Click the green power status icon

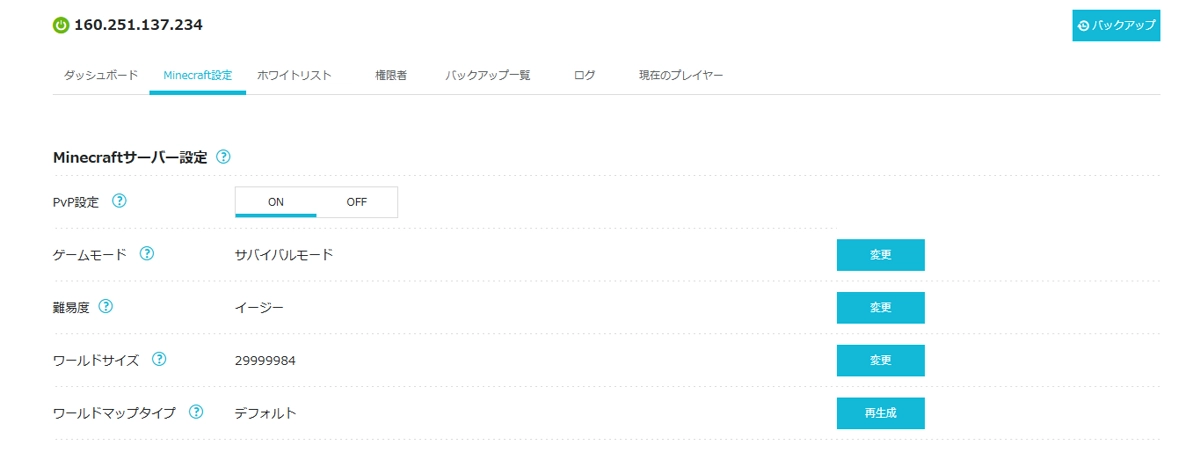(61, 25)
